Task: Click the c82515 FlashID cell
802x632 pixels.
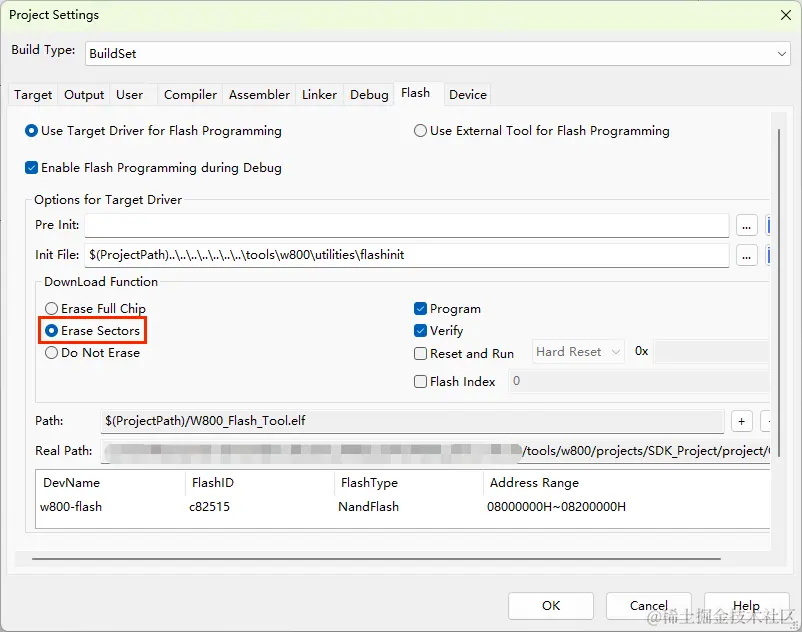Action: click(x=209, y=507)
